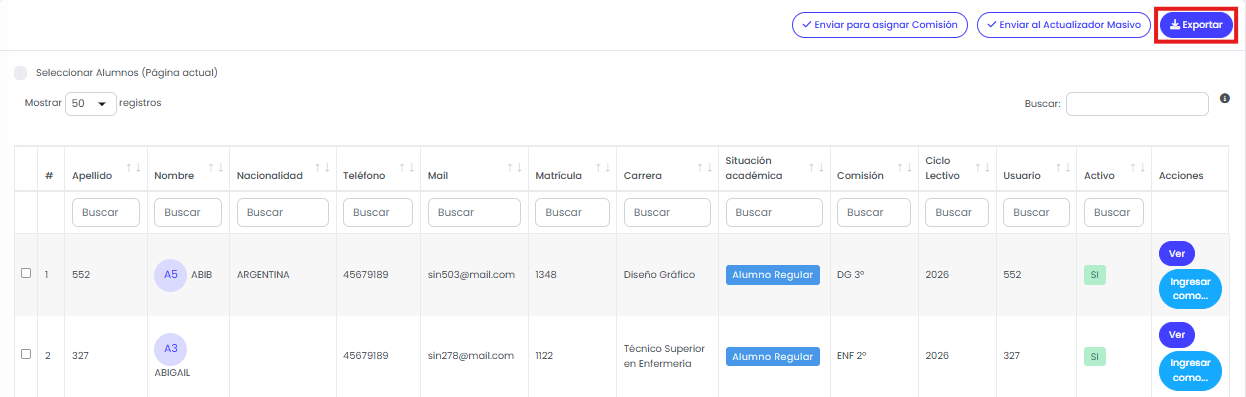This screenshot has height=397, width=1246.
Task: Click Ingresar como button for student 552
Action: 1190,289
